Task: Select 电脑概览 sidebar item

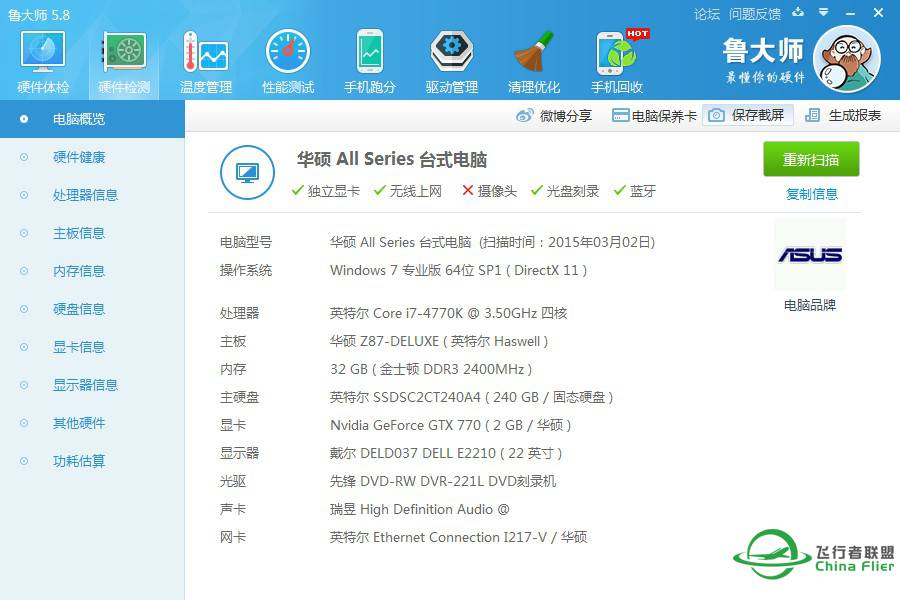Action: (92, 119)
